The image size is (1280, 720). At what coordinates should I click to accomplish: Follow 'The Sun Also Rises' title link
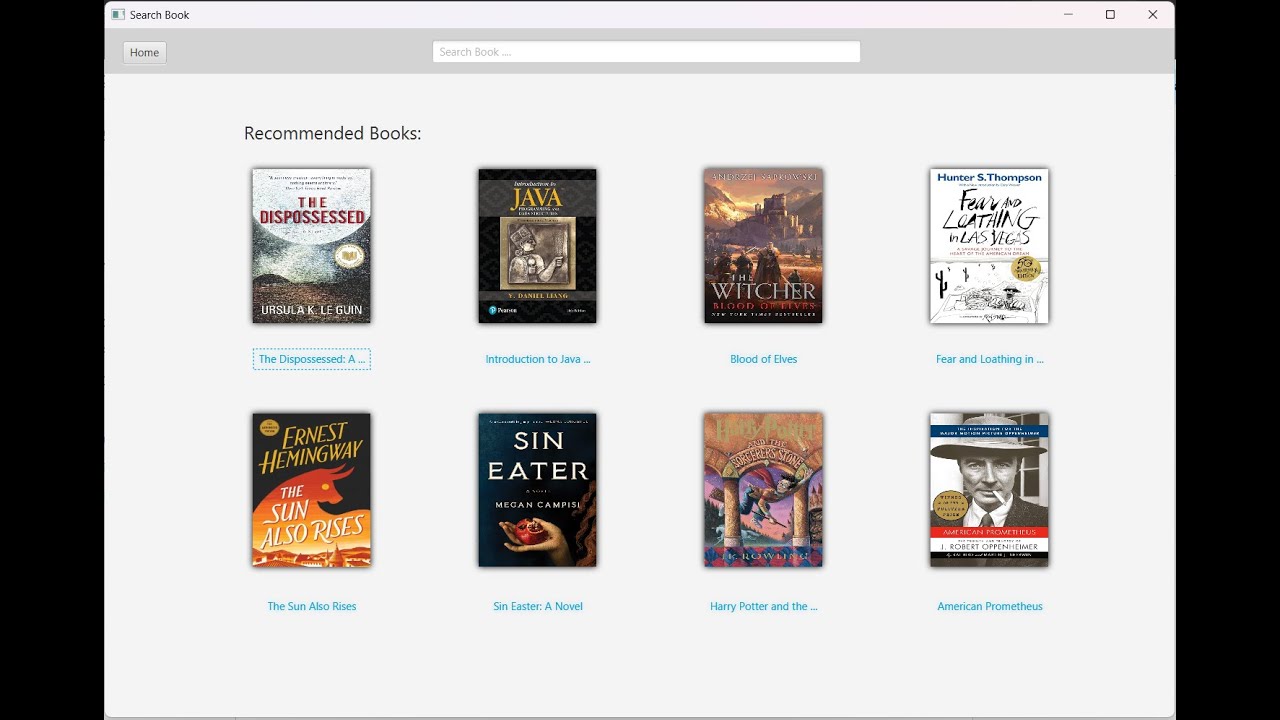312,606
